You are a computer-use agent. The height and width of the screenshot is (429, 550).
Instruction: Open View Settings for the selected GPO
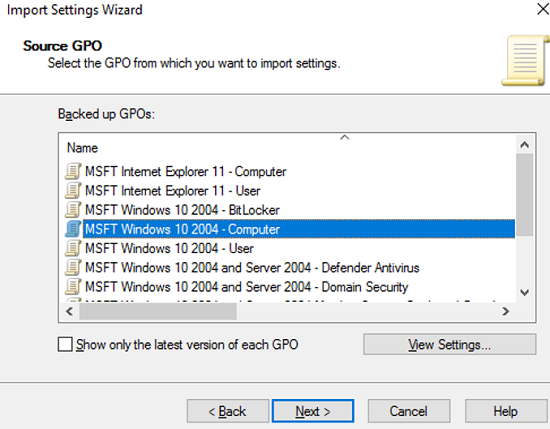tap(450, 344)
